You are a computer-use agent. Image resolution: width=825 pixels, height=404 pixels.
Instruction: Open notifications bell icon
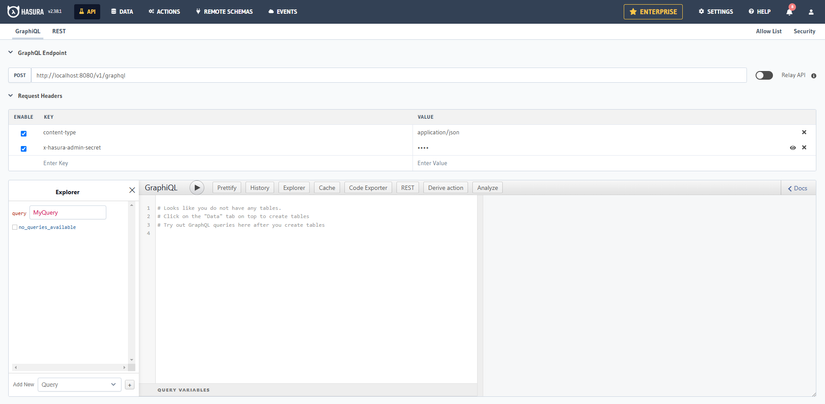point(789,12)
